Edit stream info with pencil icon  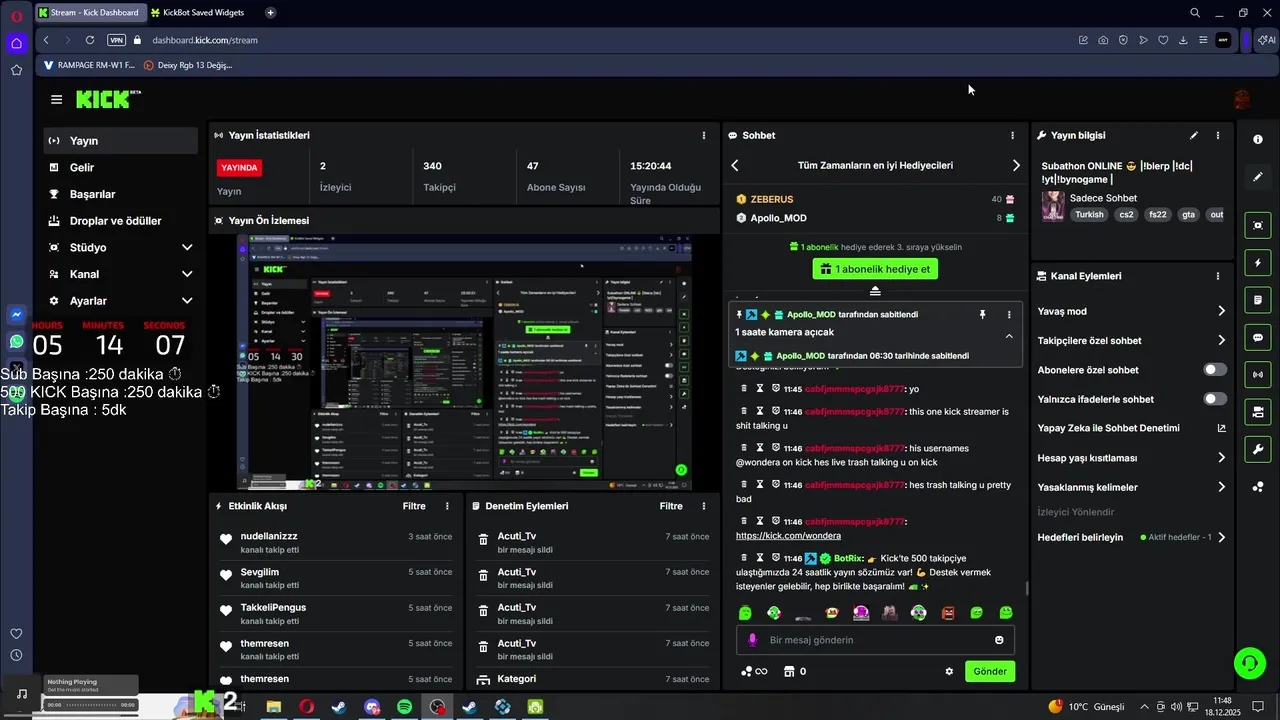(x=1193, y=135)
